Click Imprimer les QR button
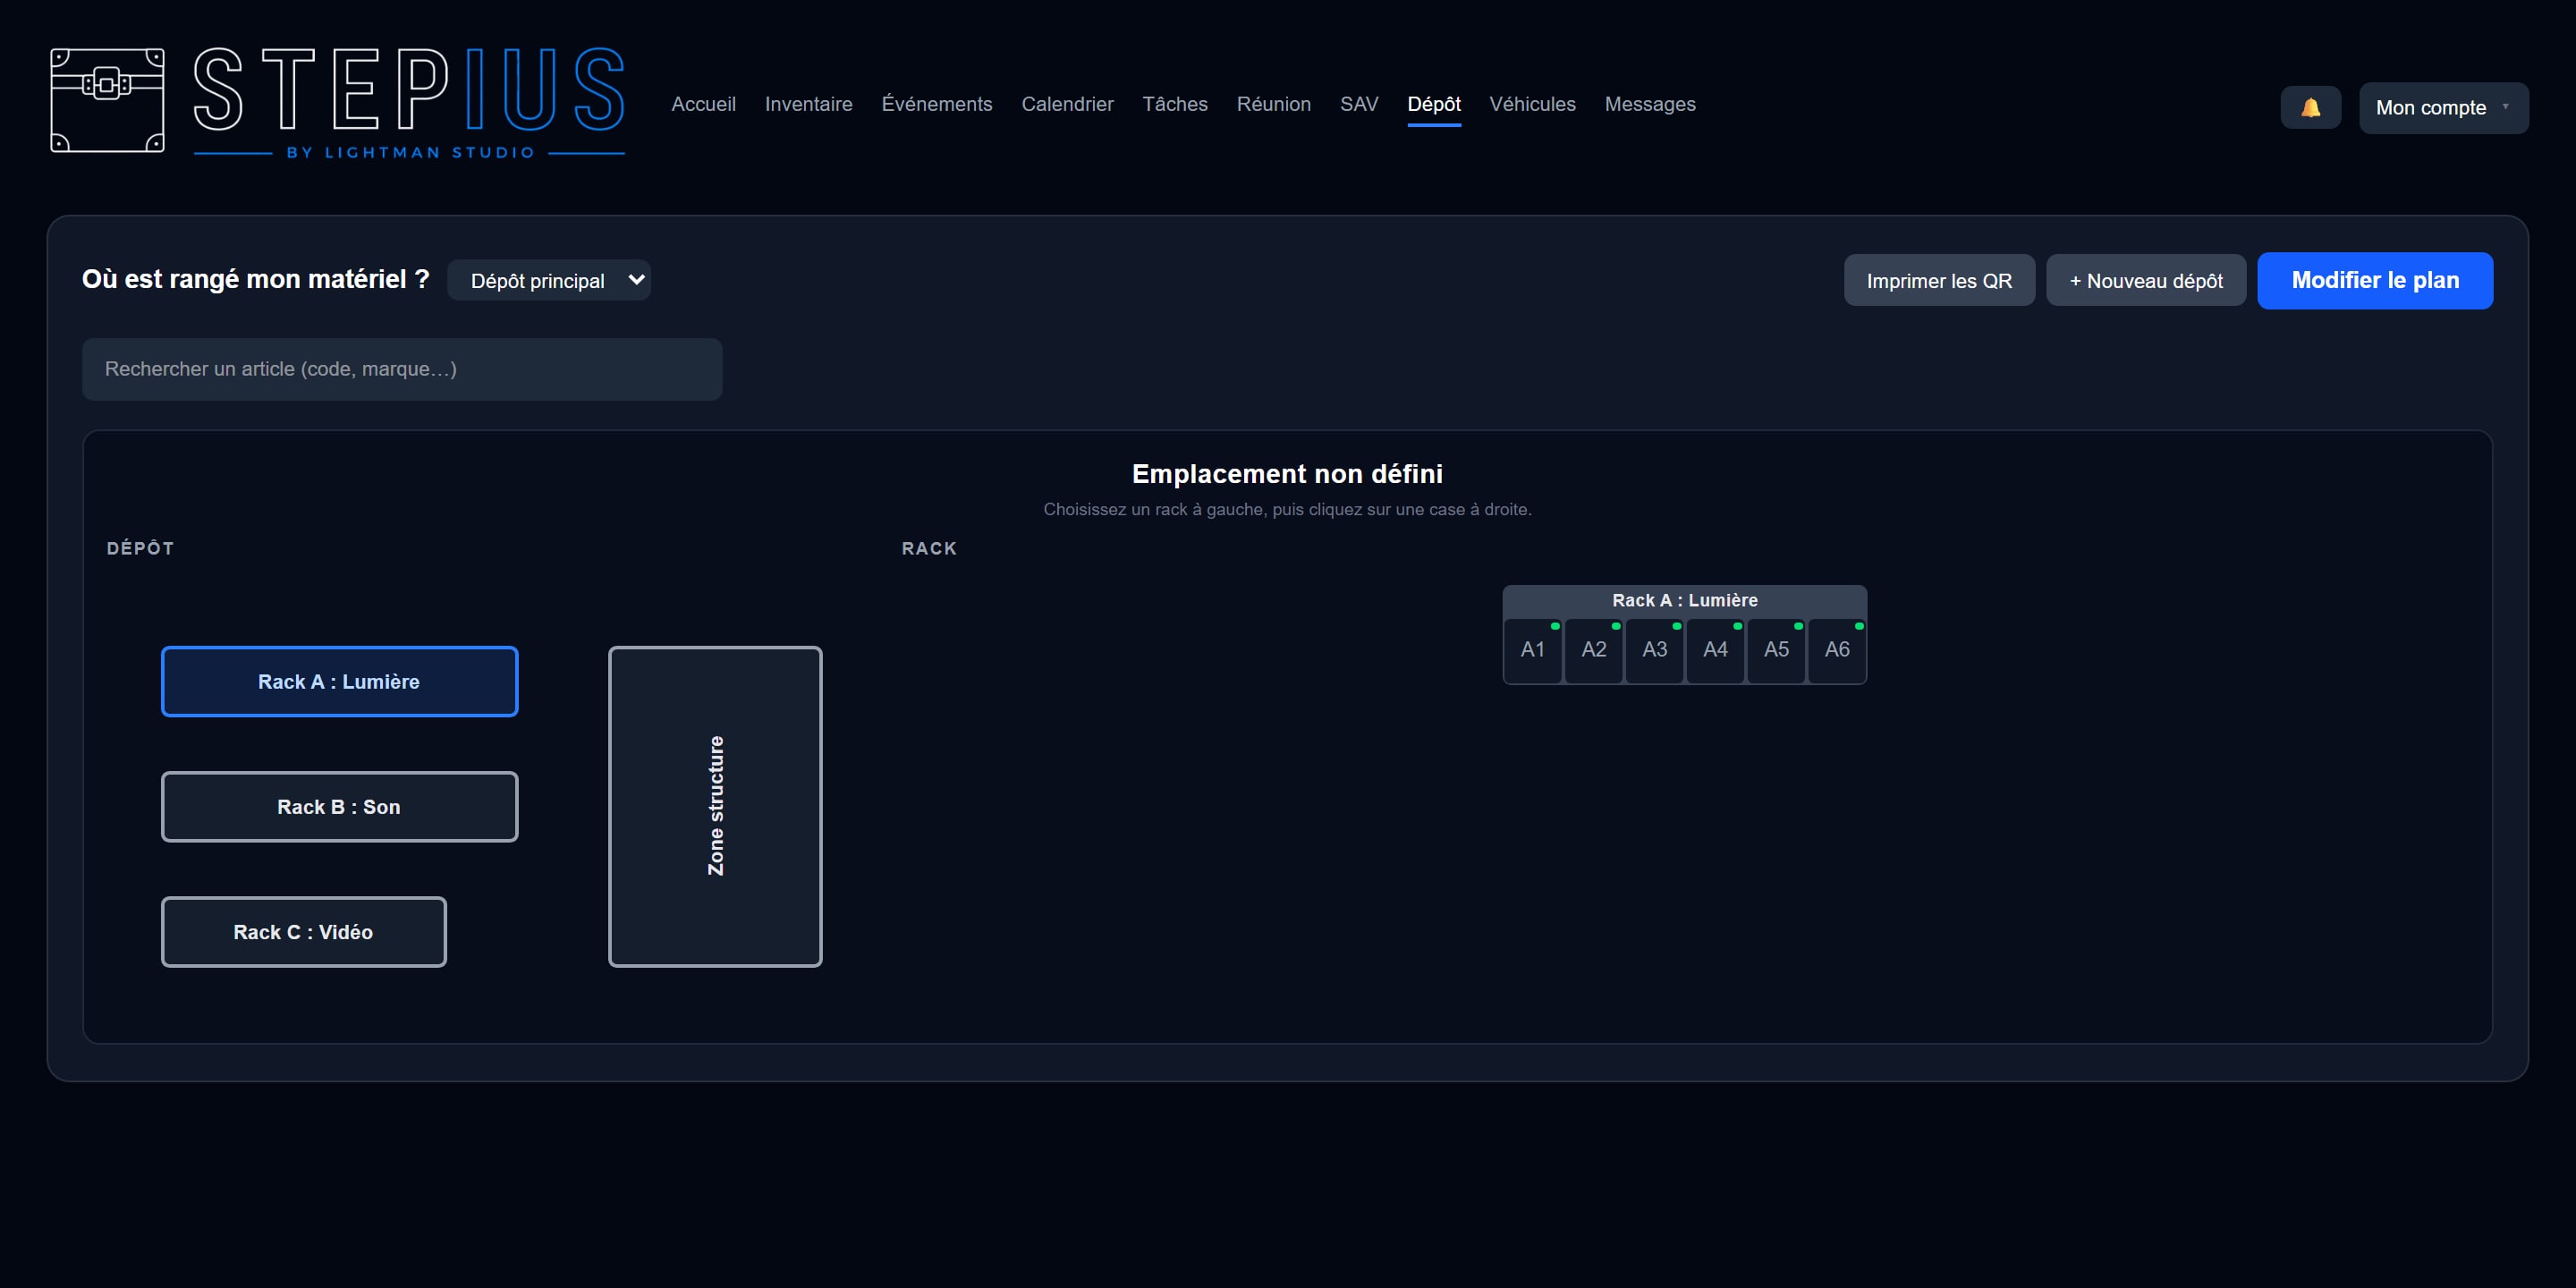Viewport: 2576px width, 1288px height. (1939, 280)
